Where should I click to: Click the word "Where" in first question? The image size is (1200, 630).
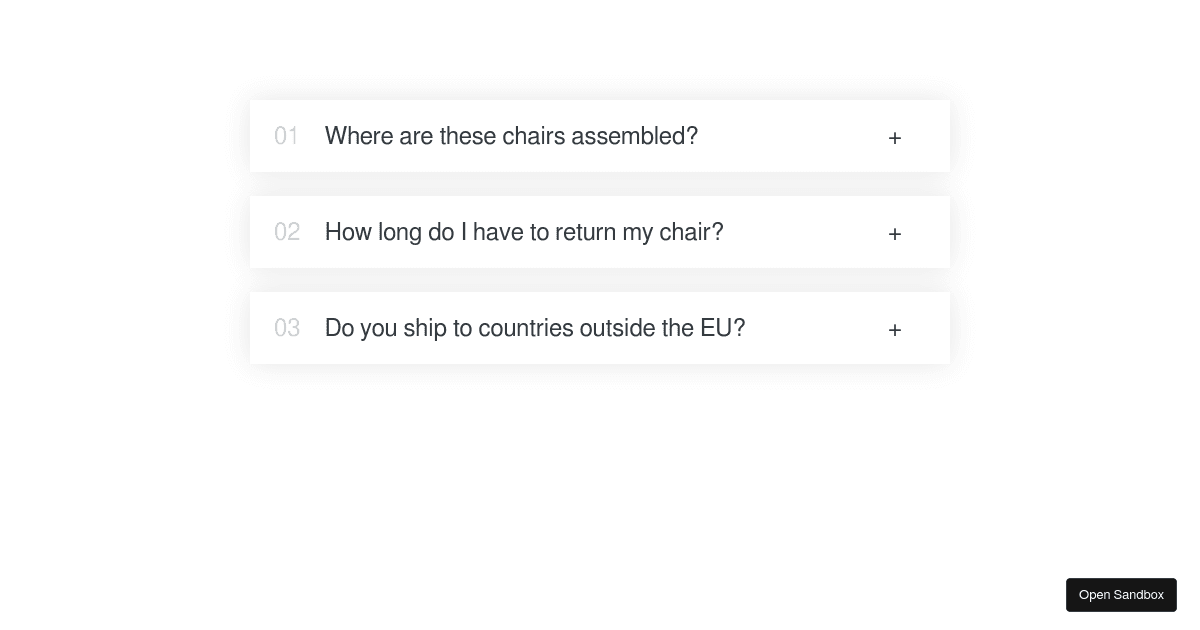[359, 136]
